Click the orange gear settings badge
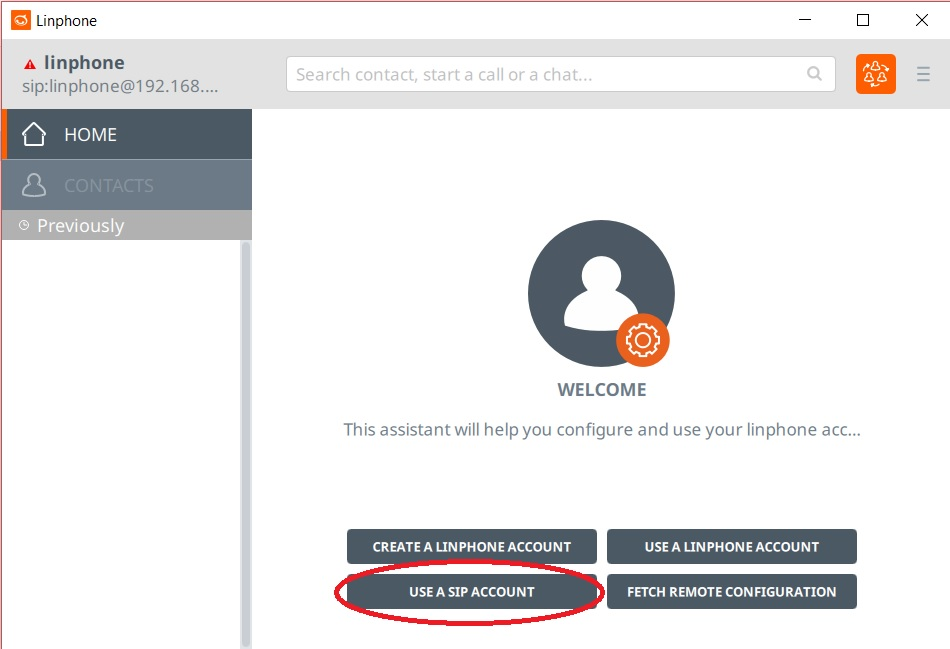Screen dimensions: 950x649 [642, 340]
